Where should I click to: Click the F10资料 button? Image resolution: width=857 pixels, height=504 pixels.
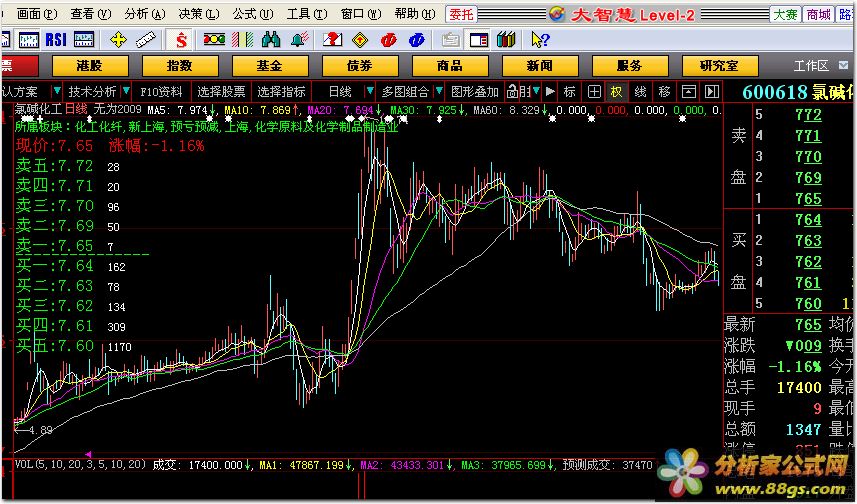[x=161, y=92]
